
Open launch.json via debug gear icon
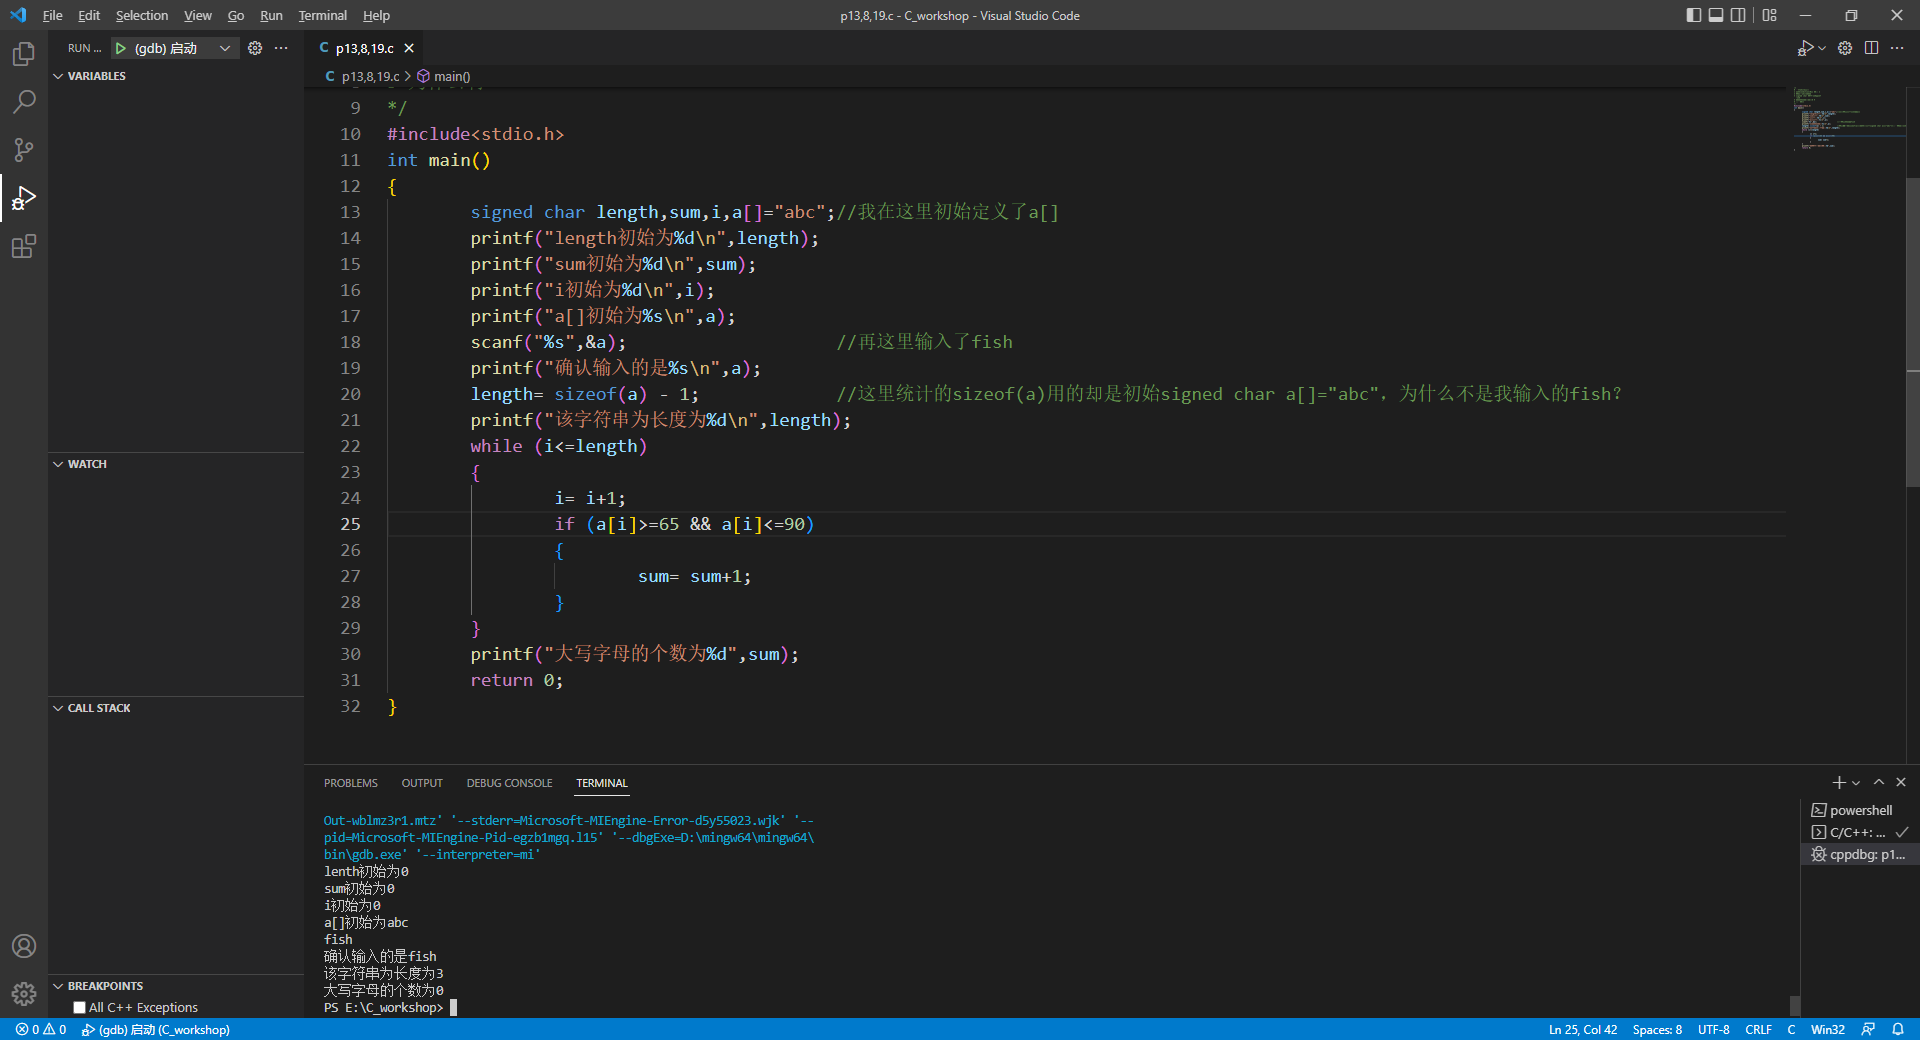click(255, 48)
